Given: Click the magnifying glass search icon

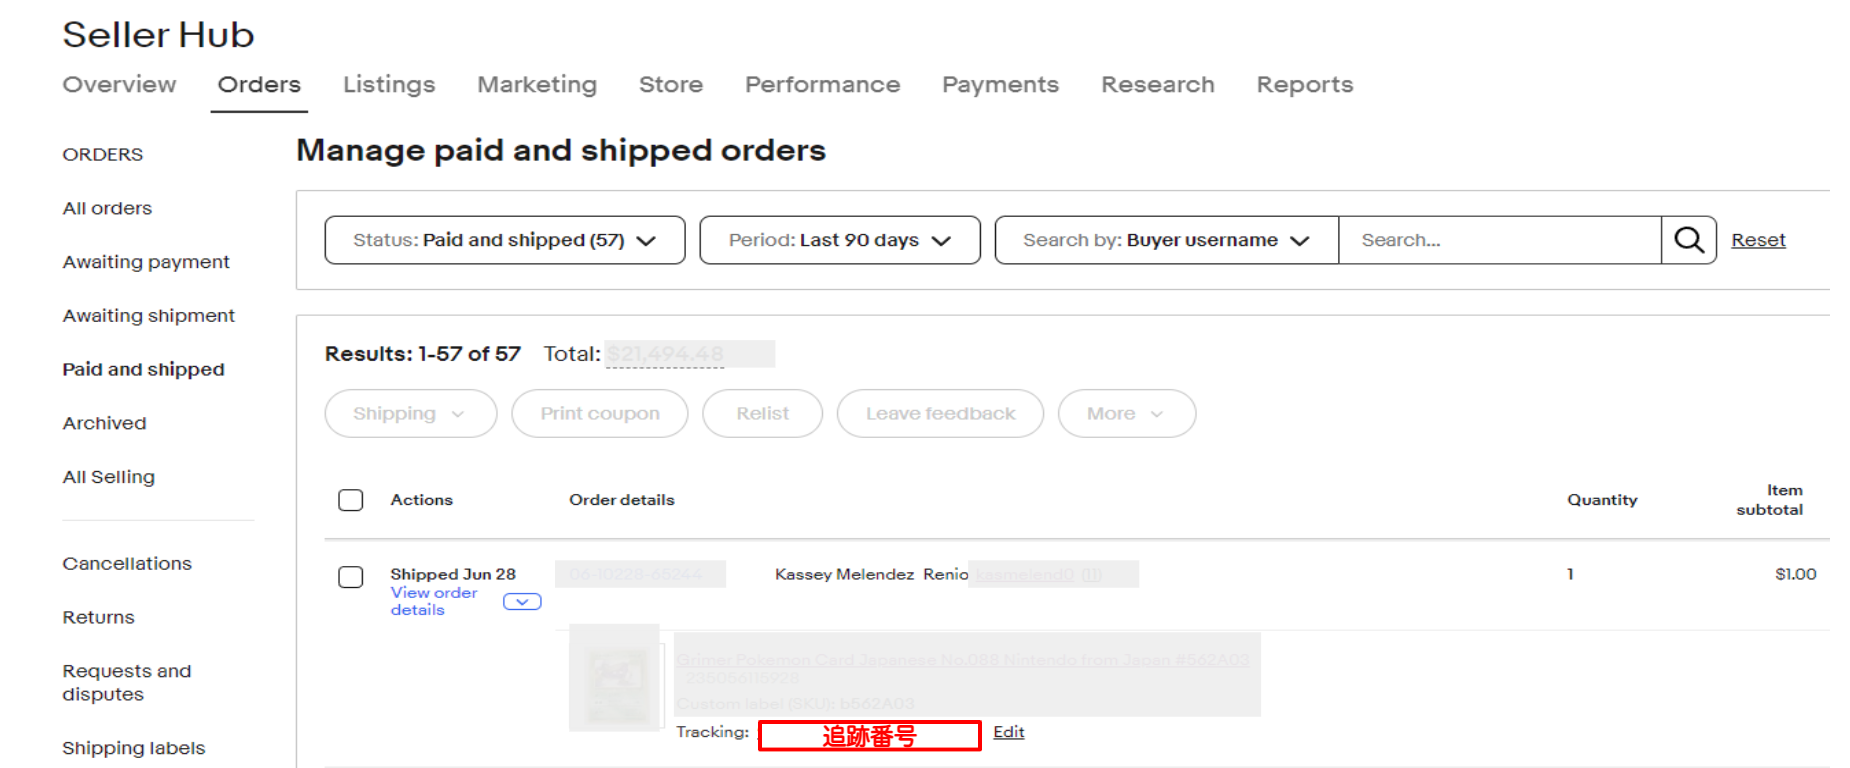Looking at the screenshot, I should tap(1689, 240).
